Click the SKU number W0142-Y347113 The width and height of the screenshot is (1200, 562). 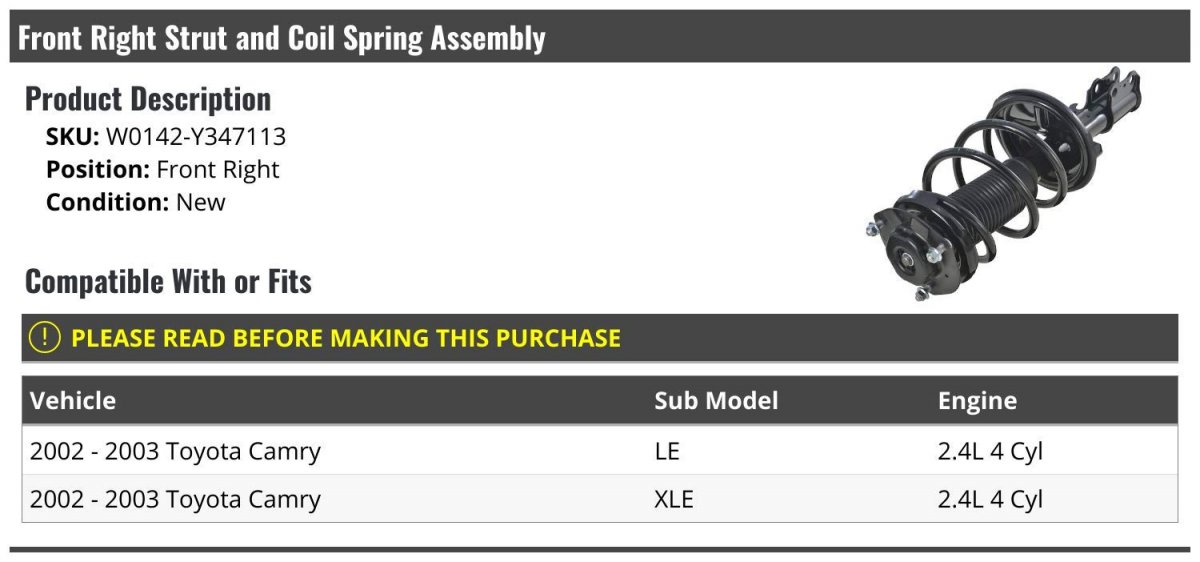[196, 136]
